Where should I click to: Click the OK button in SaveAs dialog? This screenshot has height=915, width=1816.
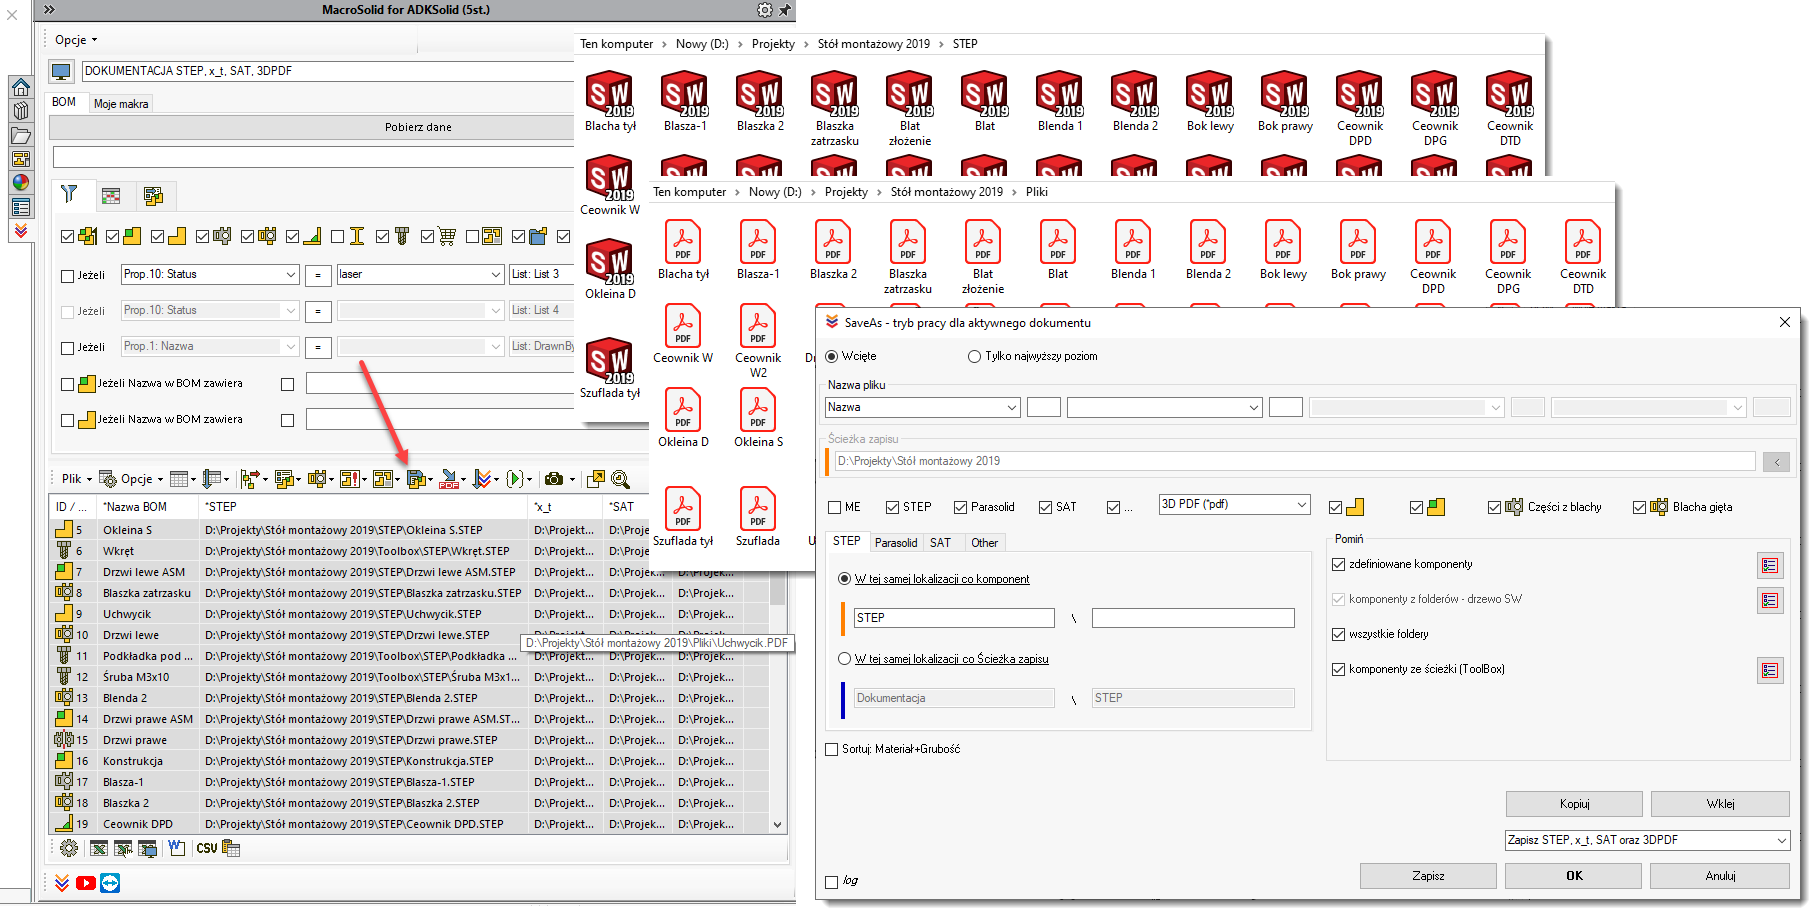pos(1574,876)
